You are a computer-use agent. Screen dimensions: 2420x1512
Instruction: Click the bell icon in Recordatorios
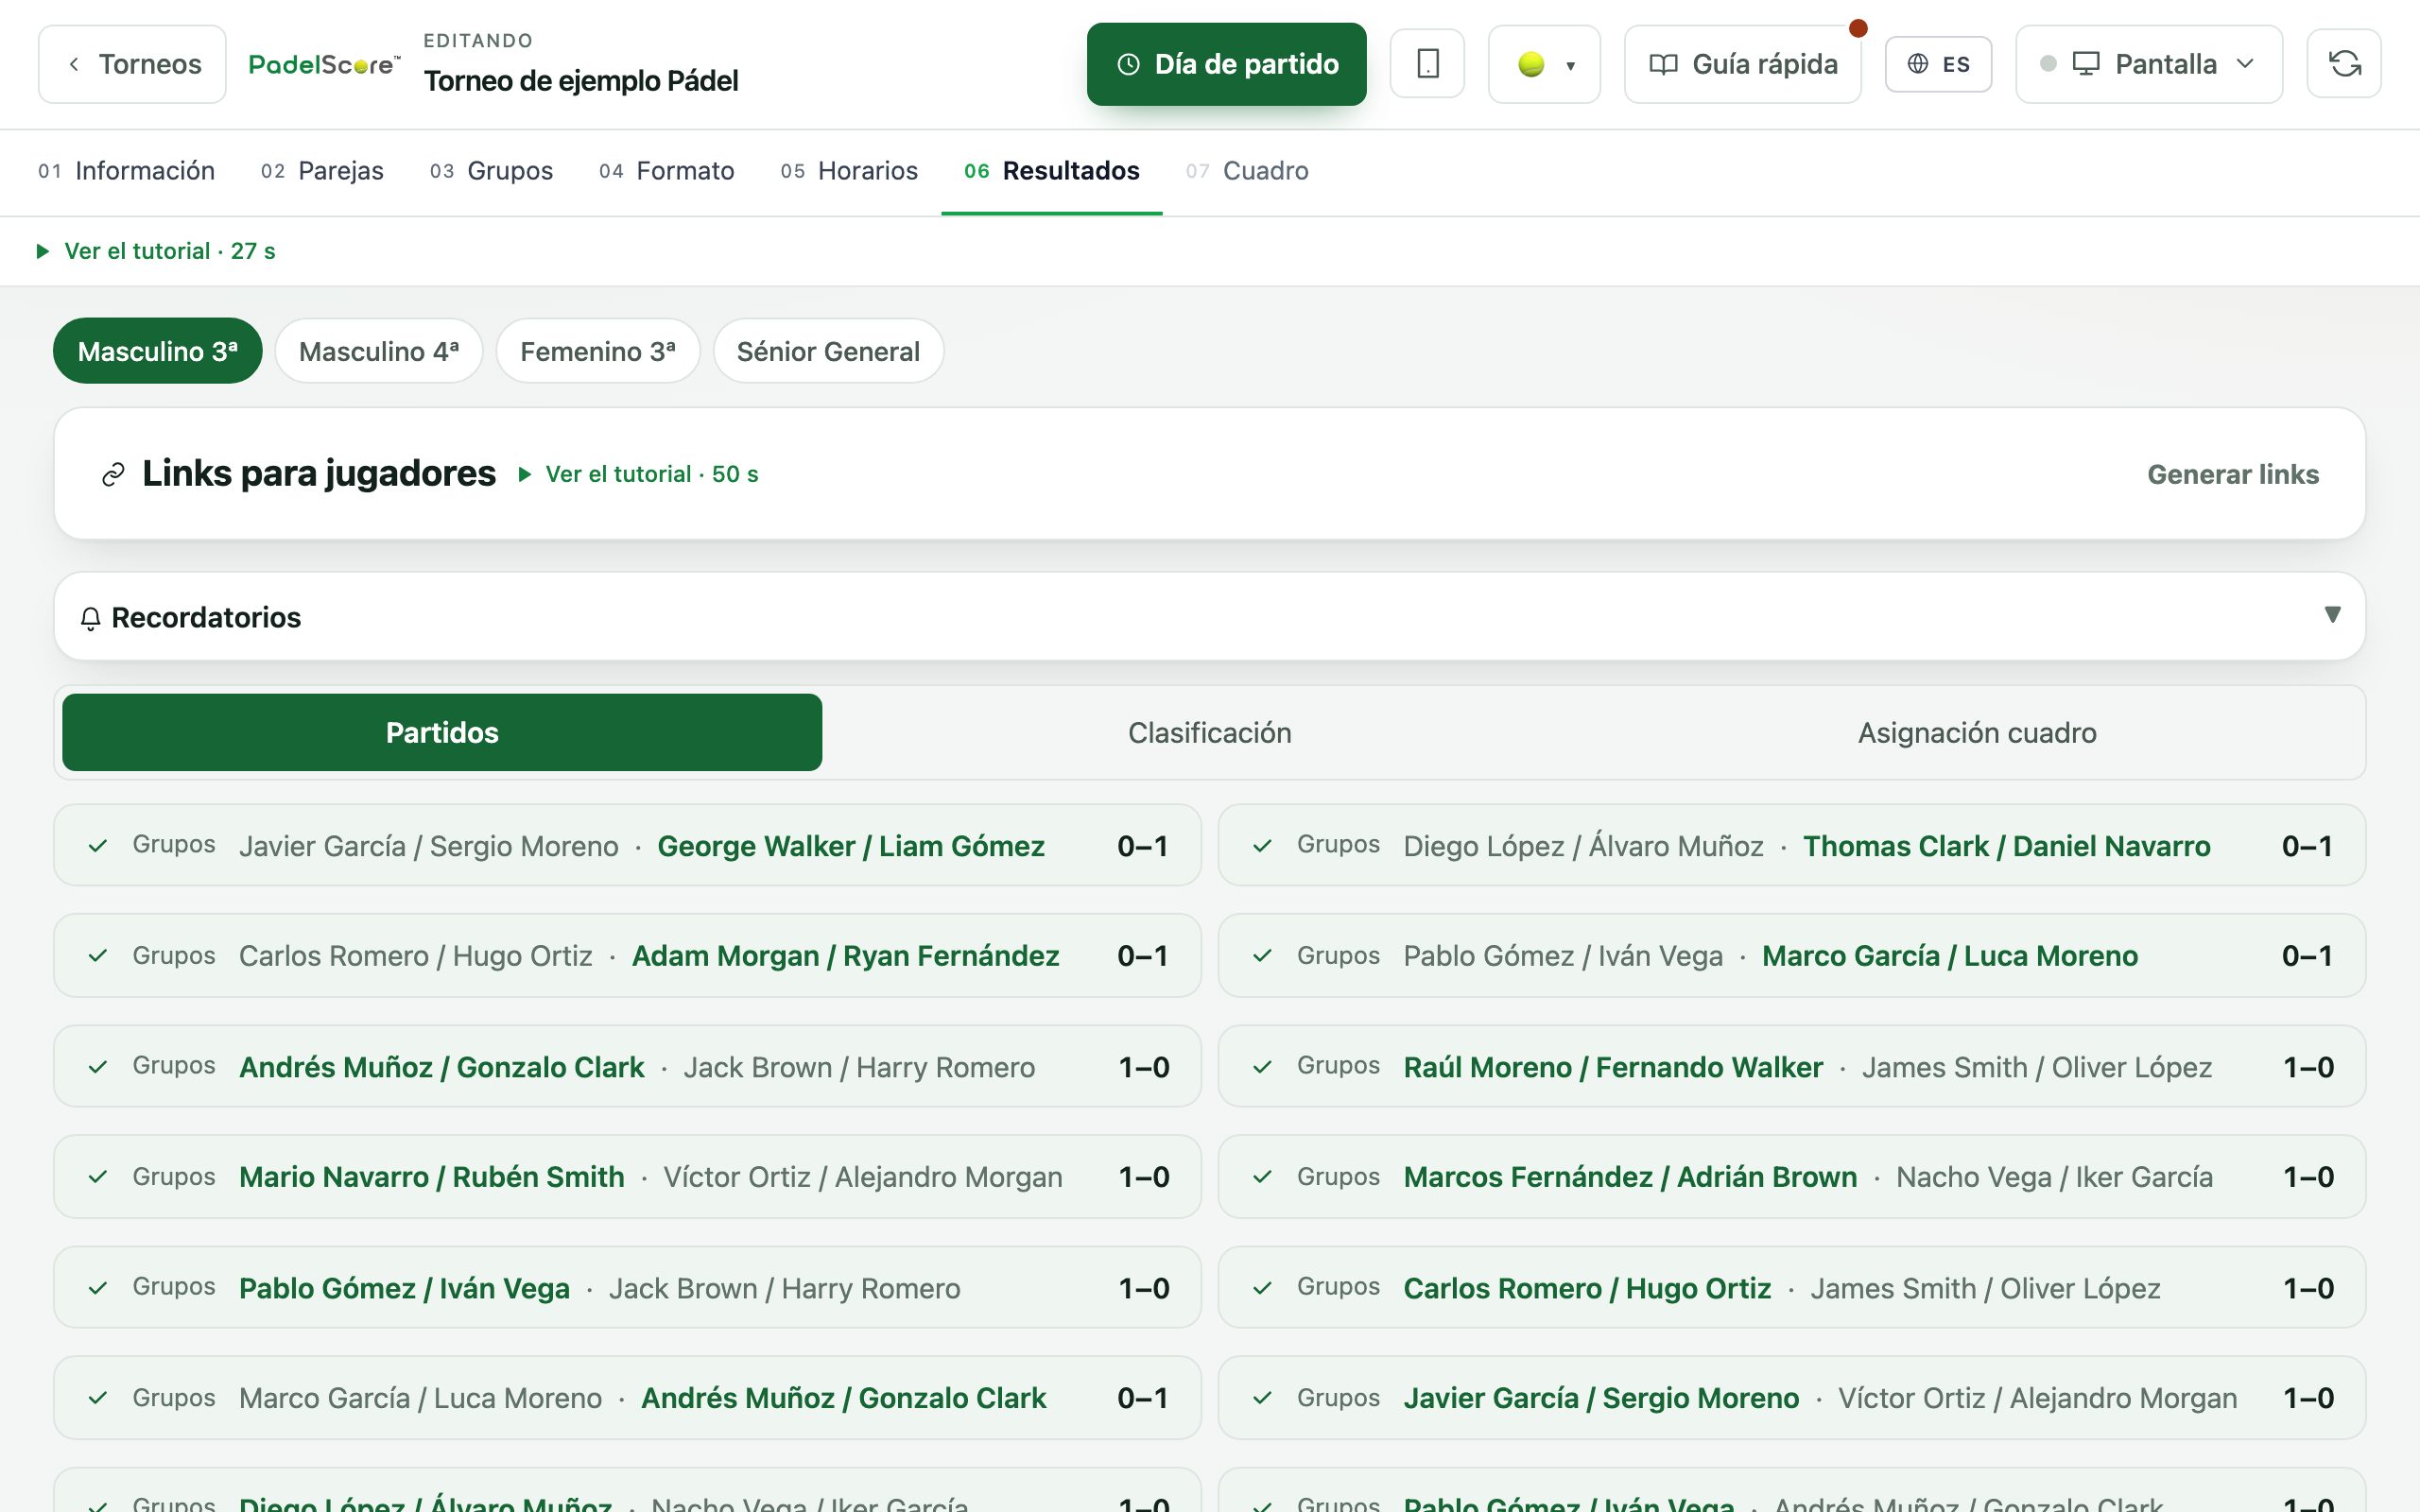tap(90, 619)
